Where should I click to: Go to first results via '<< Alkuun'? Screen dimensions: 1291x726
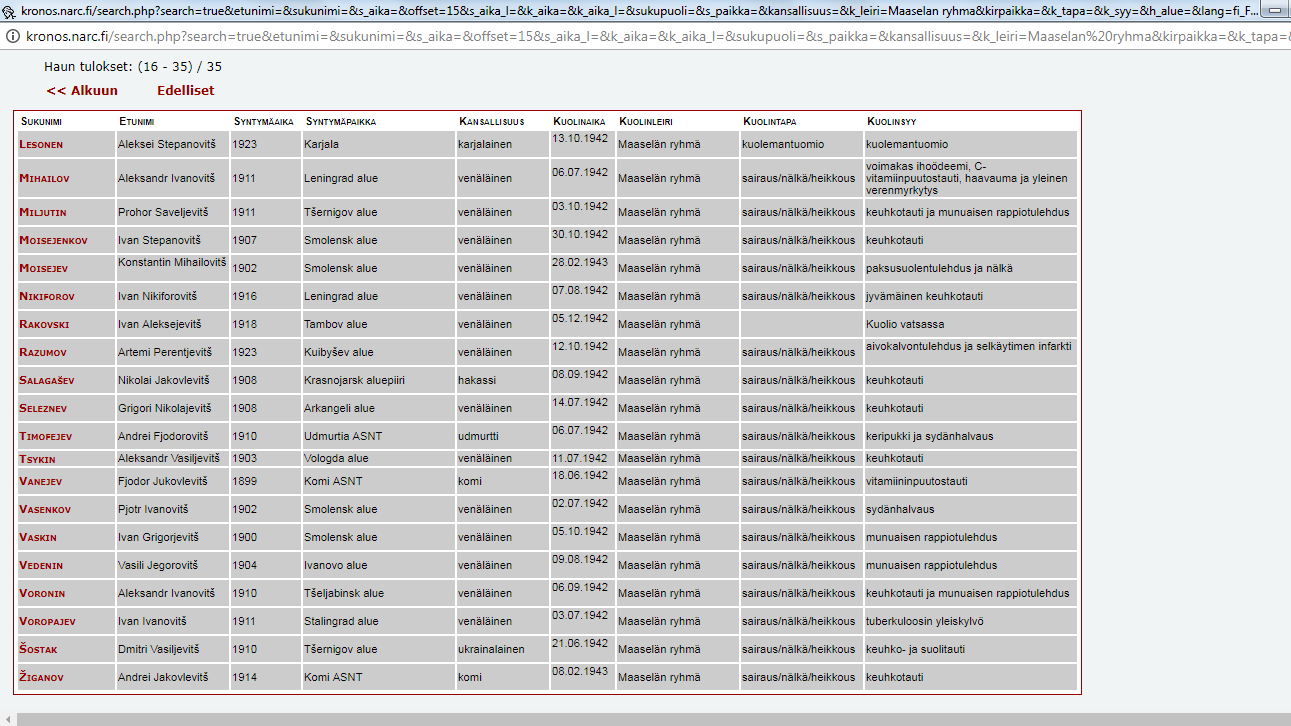(81, 91)
